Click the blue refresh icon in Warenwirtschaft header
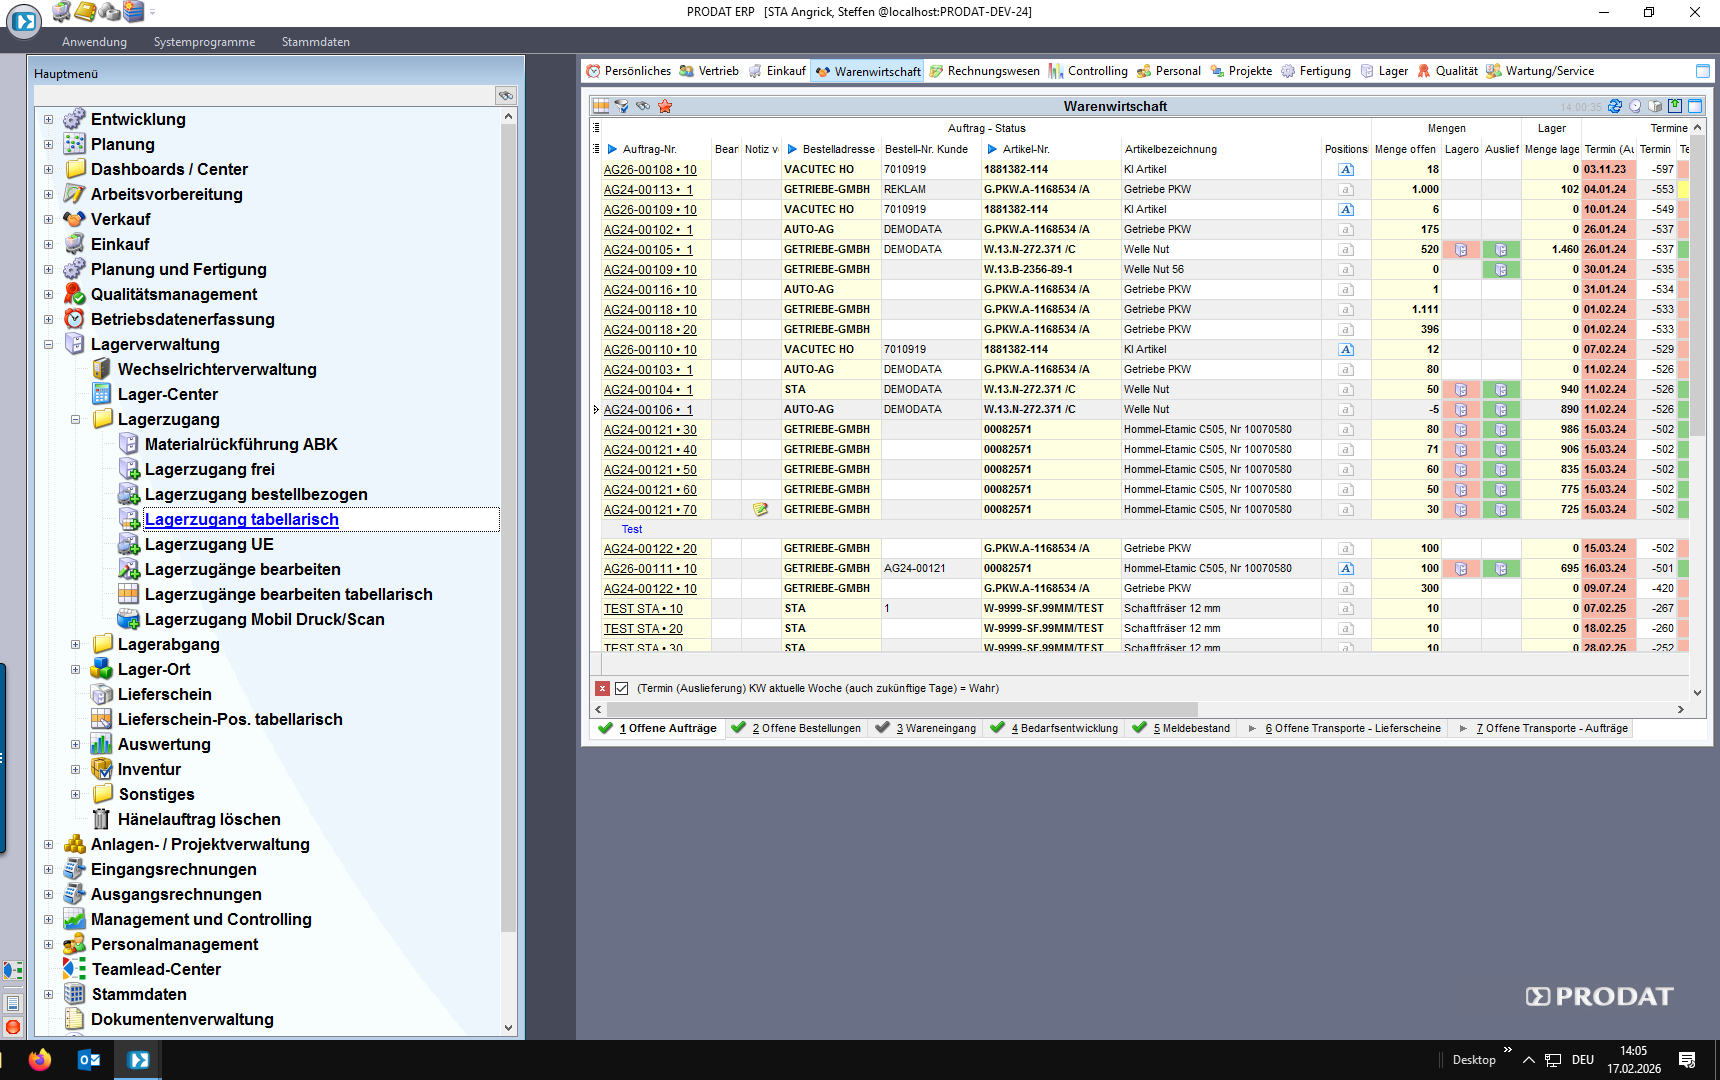The image size is (1720, 1080). [1615, 106]
